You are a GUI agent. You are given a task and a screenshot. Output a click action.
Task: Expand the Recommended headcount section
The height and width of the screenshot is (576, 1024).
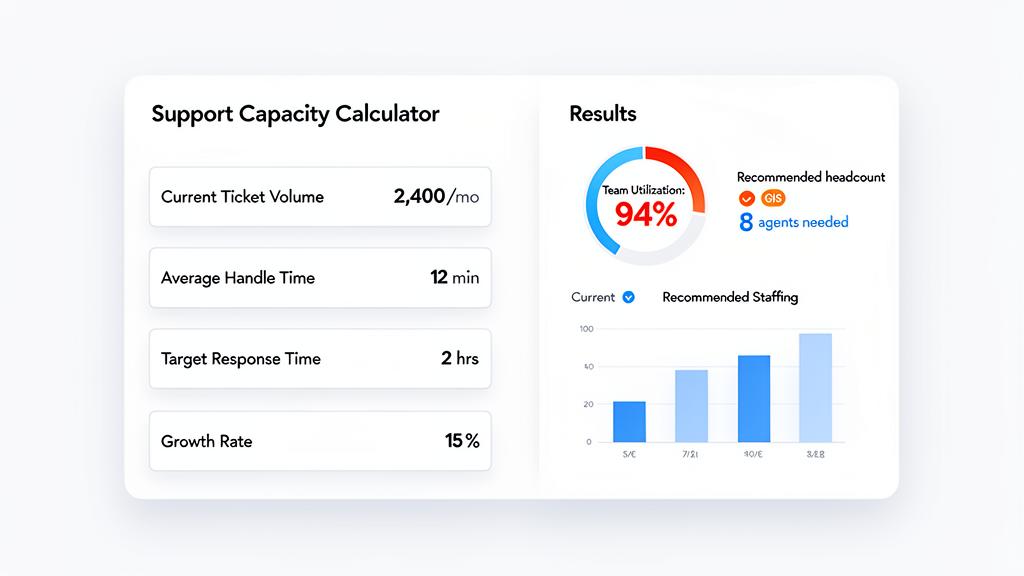tap(811, 177)
